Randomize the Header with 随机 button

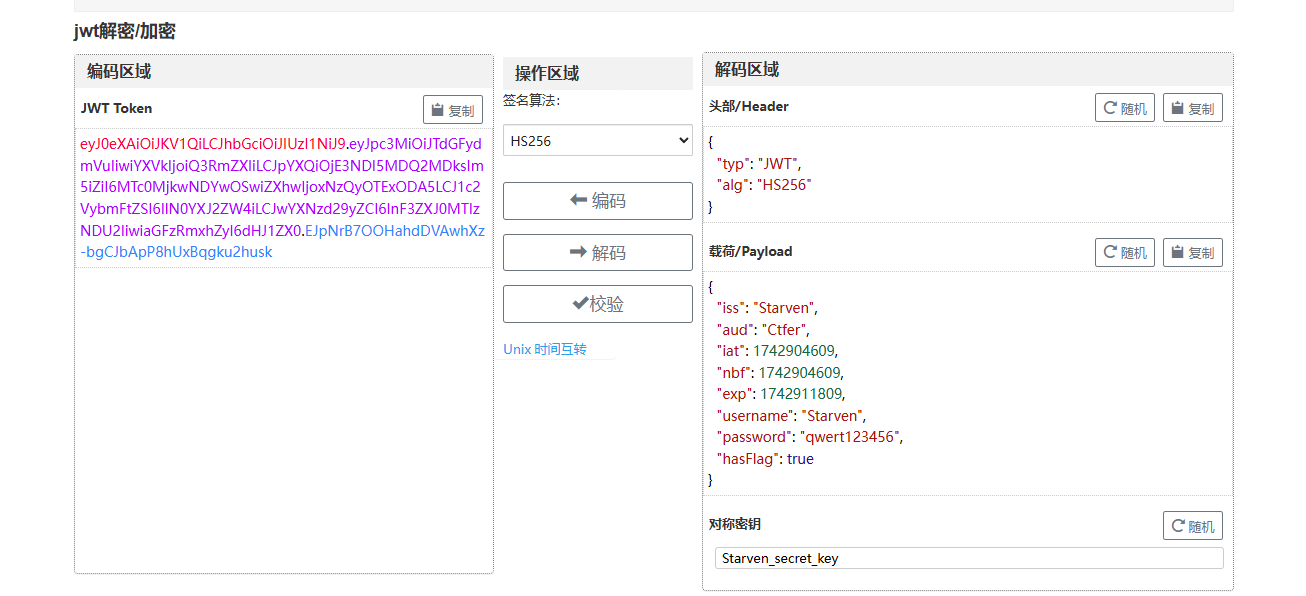click(1124, 108)
